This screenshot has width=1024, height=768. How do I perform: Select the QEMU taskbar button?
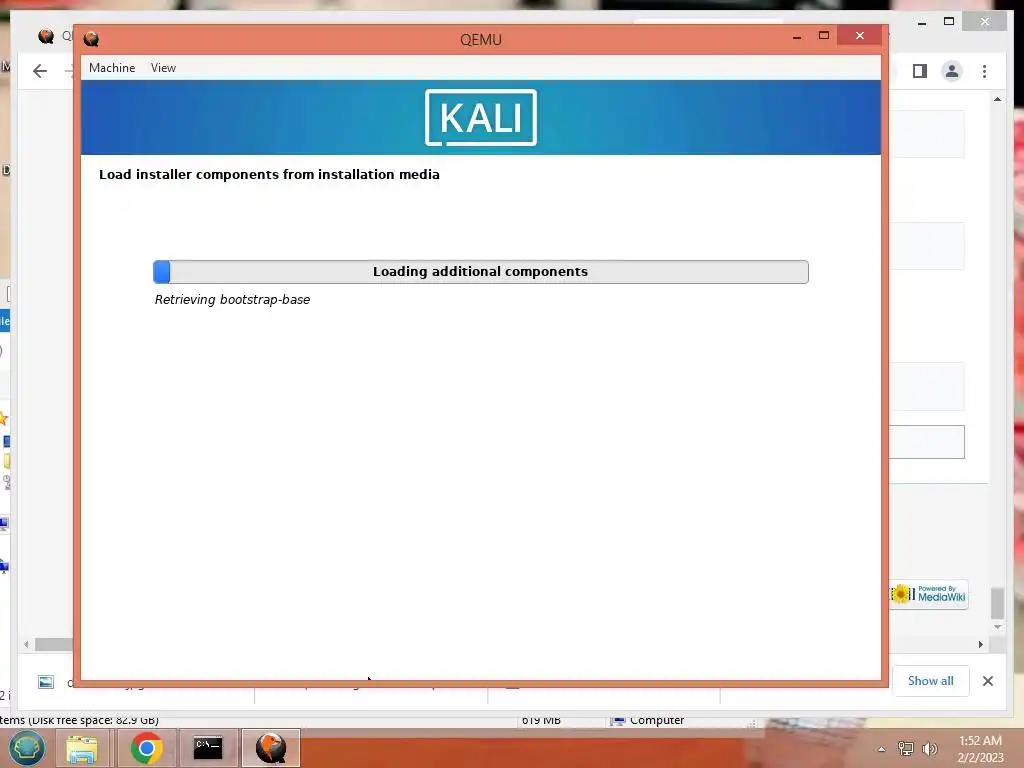coord(271,748)
